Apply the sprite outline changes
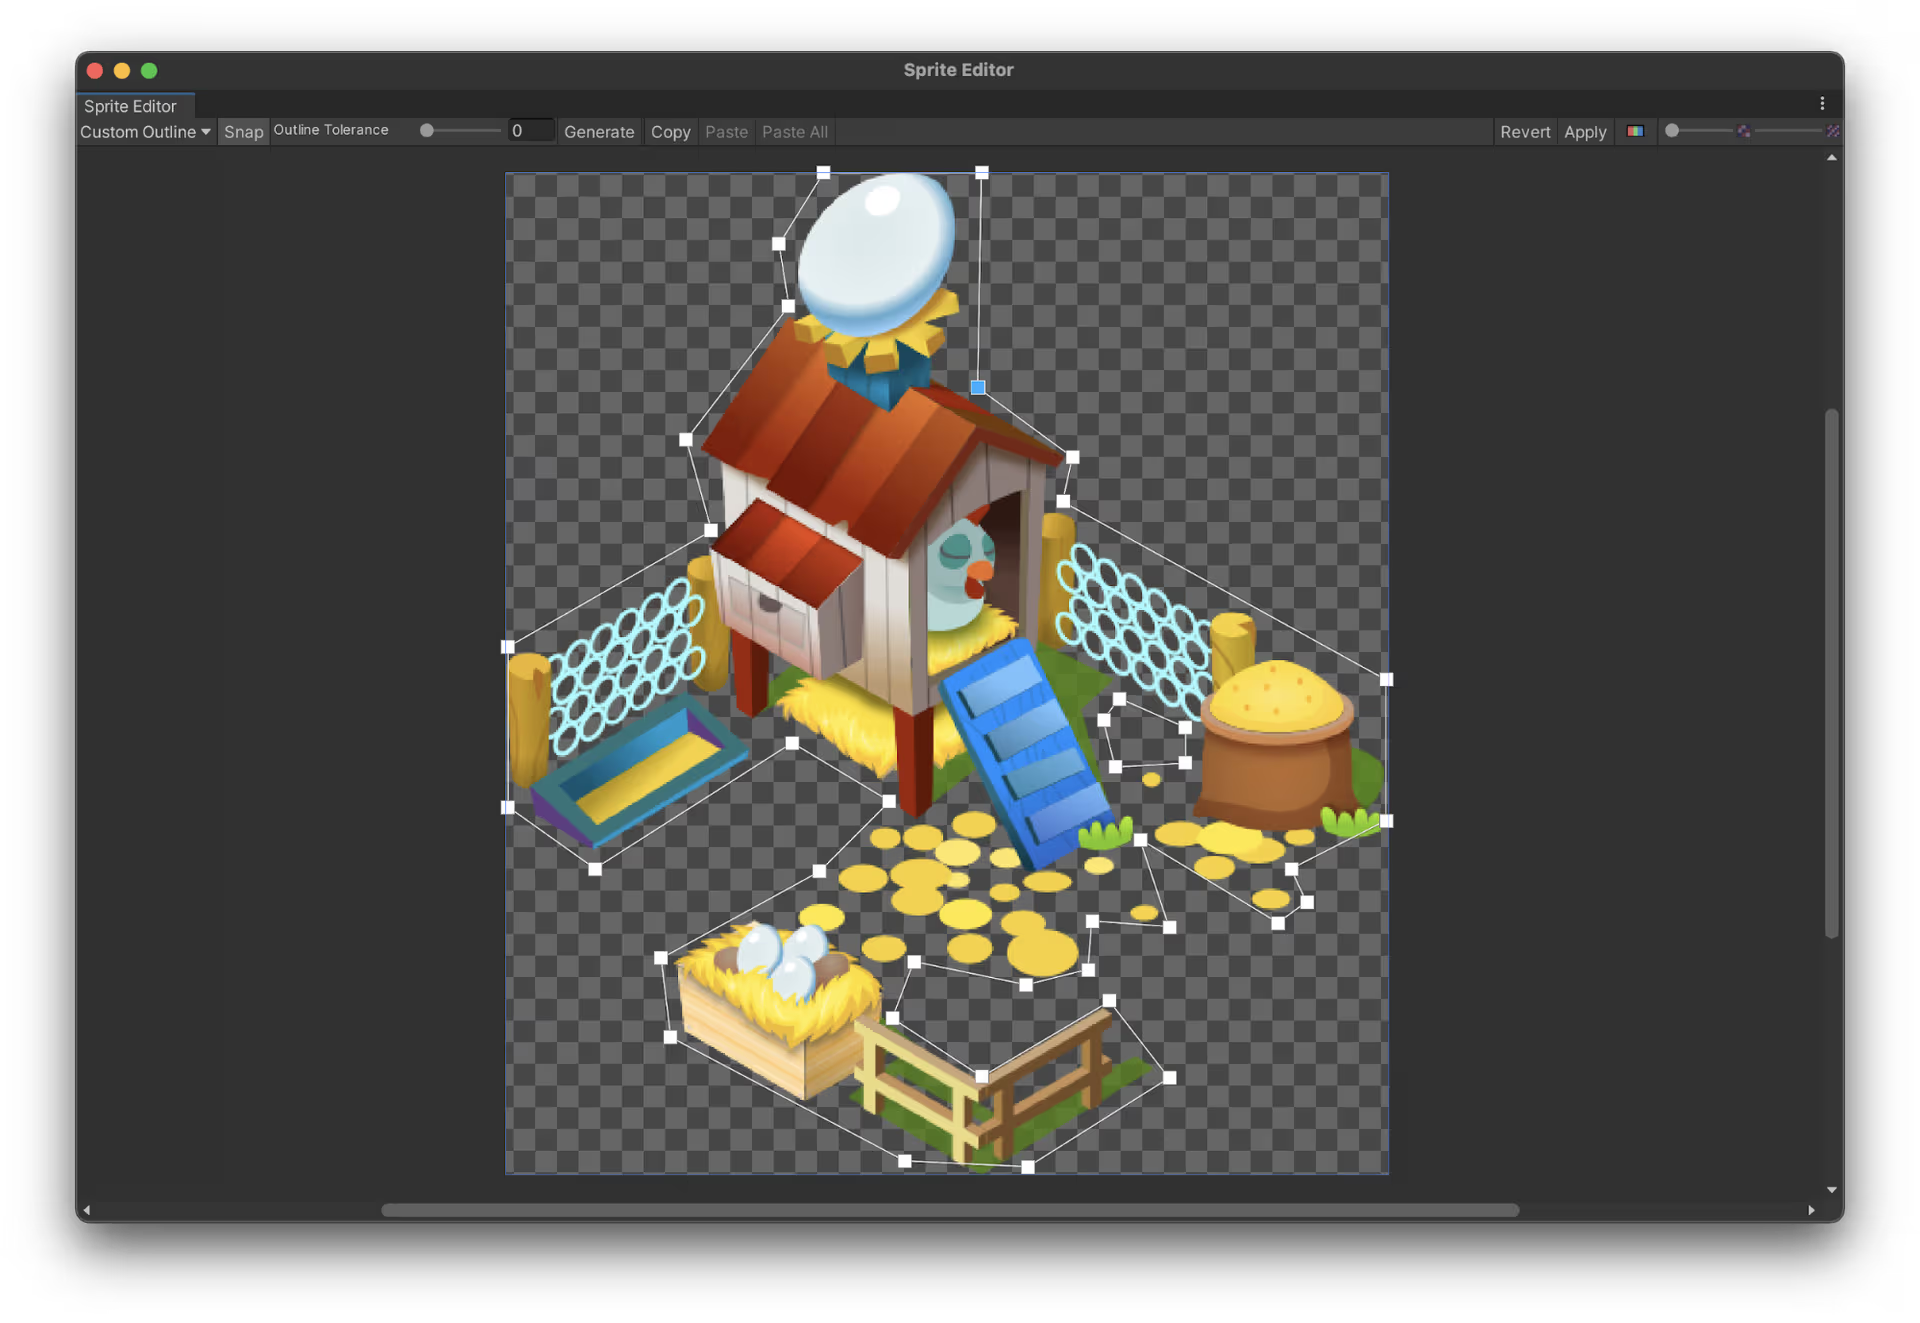This screenshot has width=1920, height=1323. [1585, 132]
